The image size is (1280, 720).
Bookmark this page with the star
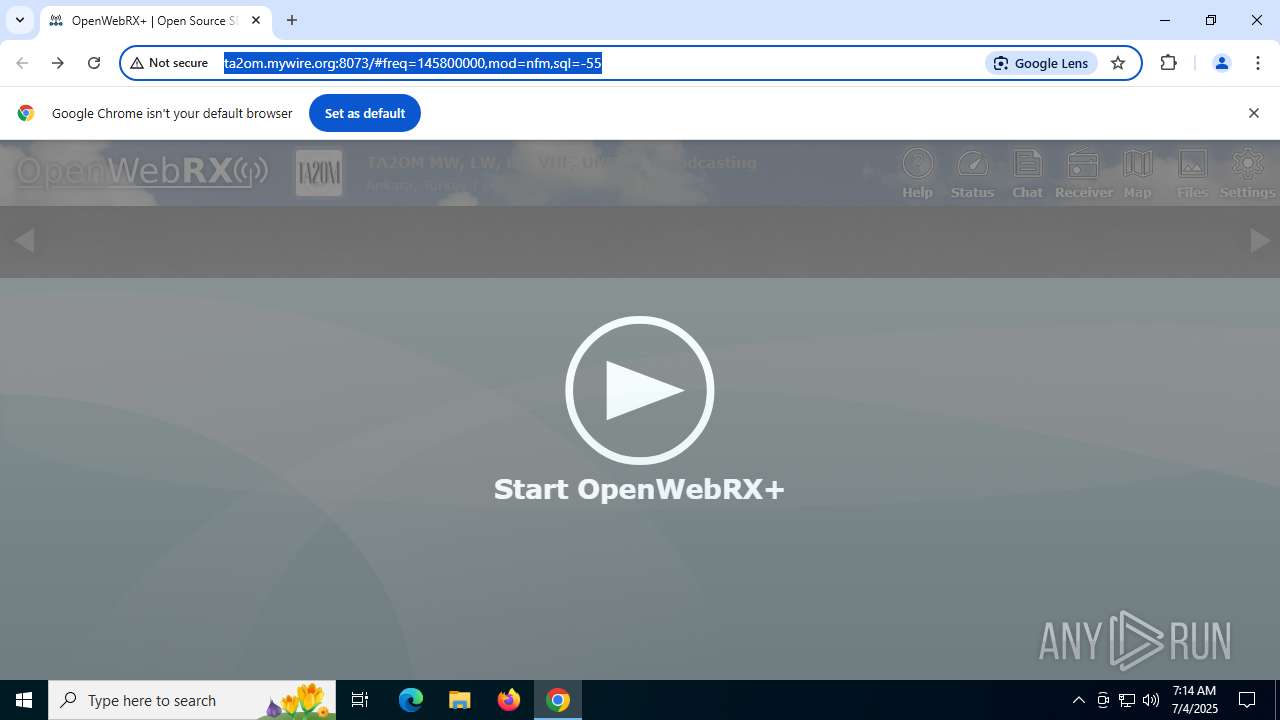pos(1118,63)
